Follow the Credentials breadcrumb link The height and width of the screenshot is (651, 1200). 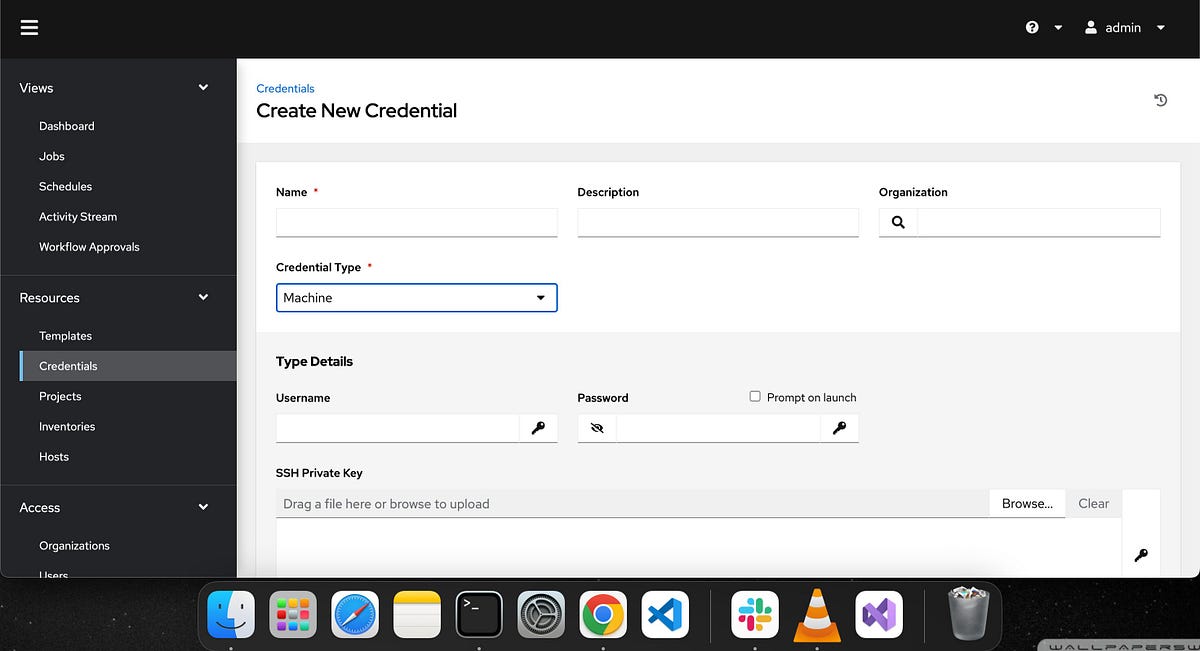pyautogui.click(x=285, y=88)
